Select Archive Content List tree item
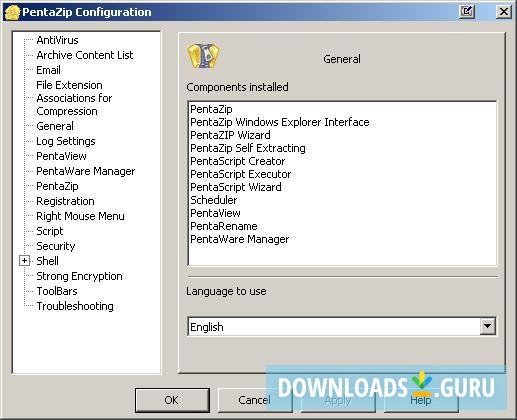This screenshot has width=517, height=420. 85,55
